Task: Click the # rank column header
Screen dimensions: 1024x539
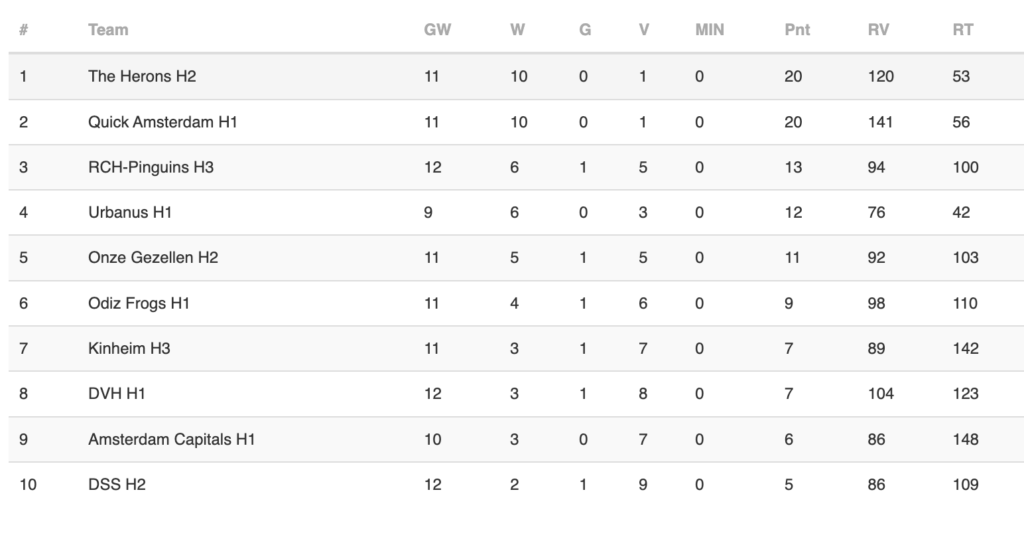Action: point(24,30)
